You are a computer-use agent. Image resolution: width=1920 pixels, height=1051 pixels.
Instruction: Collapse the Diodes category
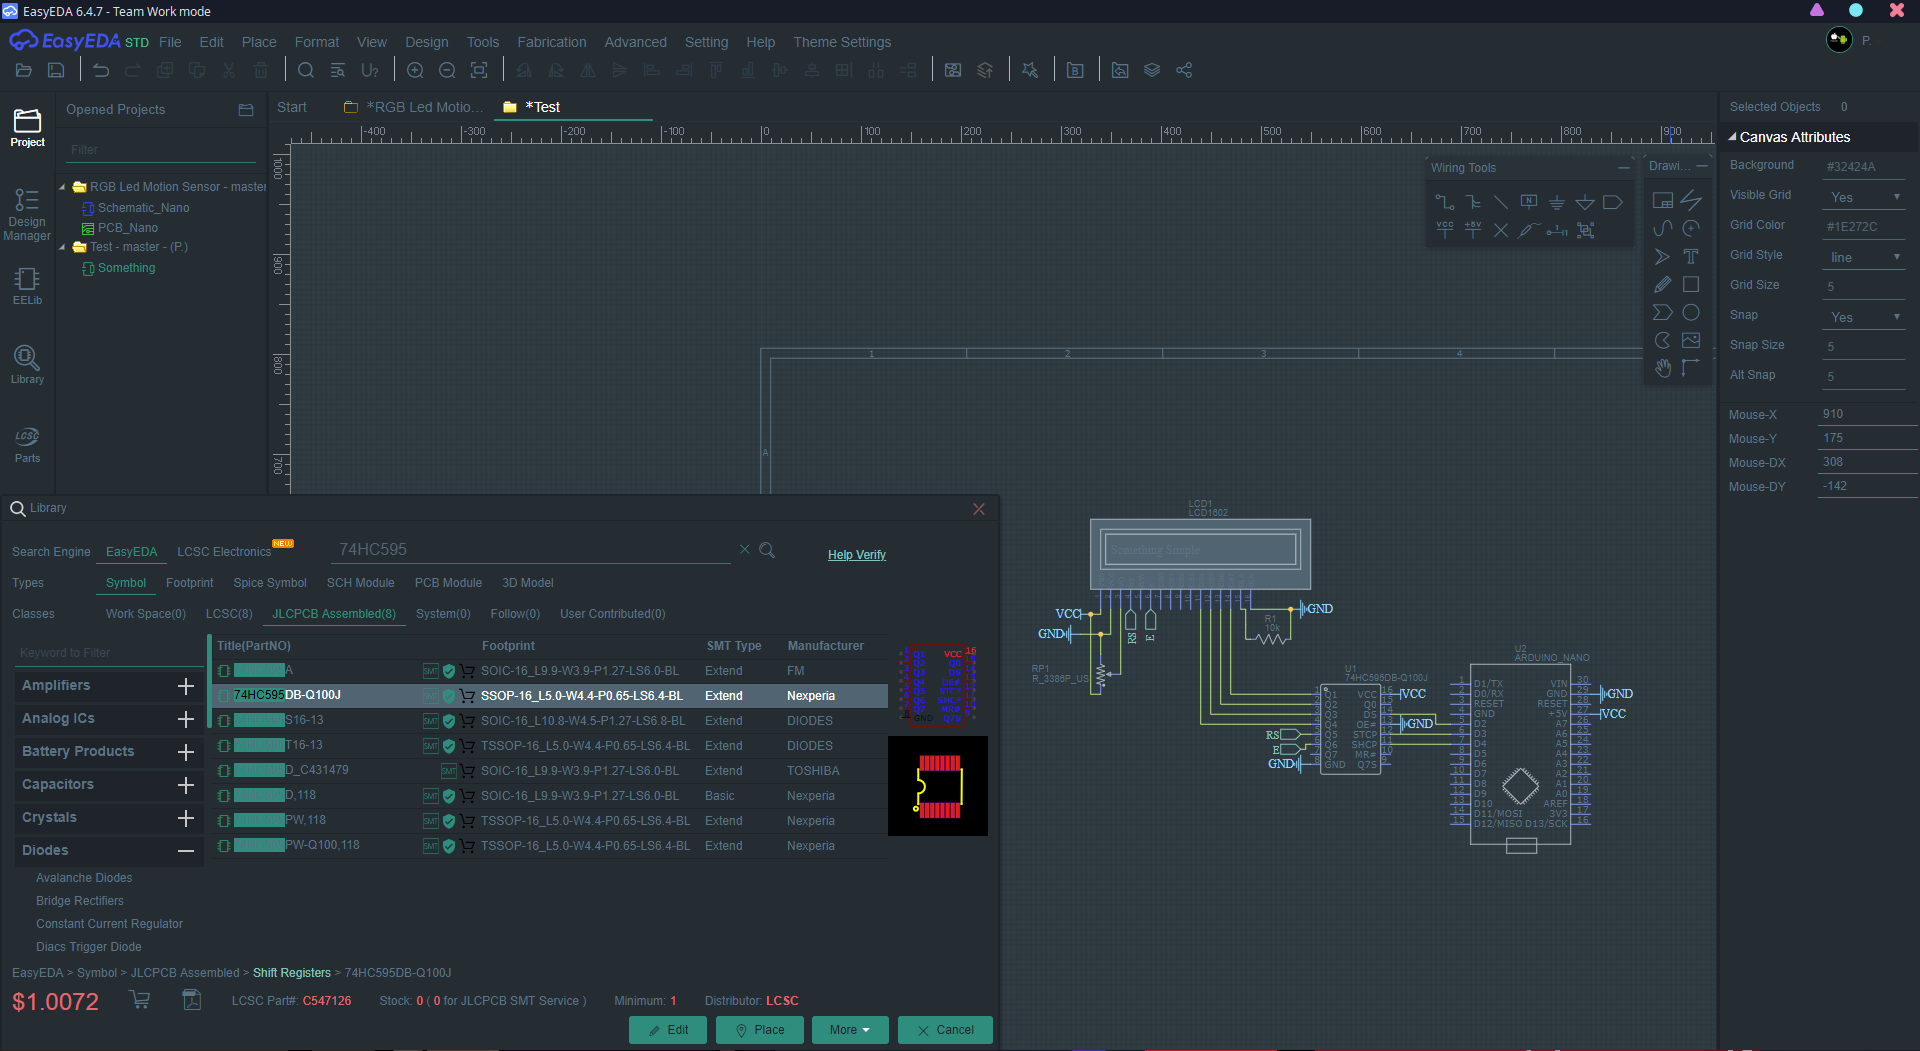[x=185, y=851]
